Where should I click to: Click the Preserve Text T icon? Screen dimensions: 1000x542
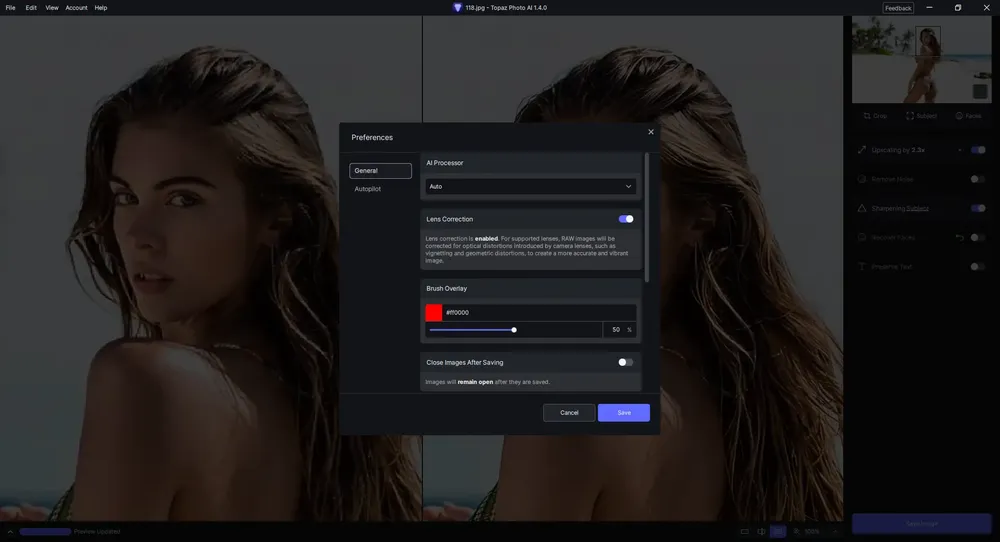[x=862, y=267]
